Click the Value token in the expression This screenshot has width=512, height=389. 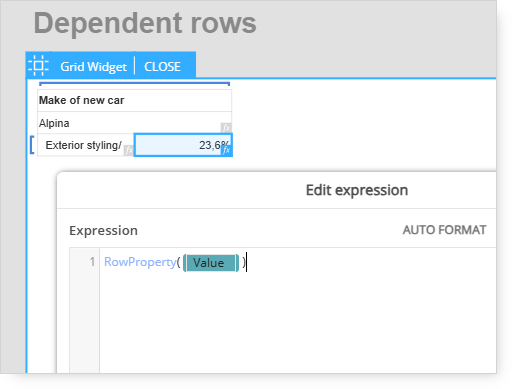(x=211, y=263)
